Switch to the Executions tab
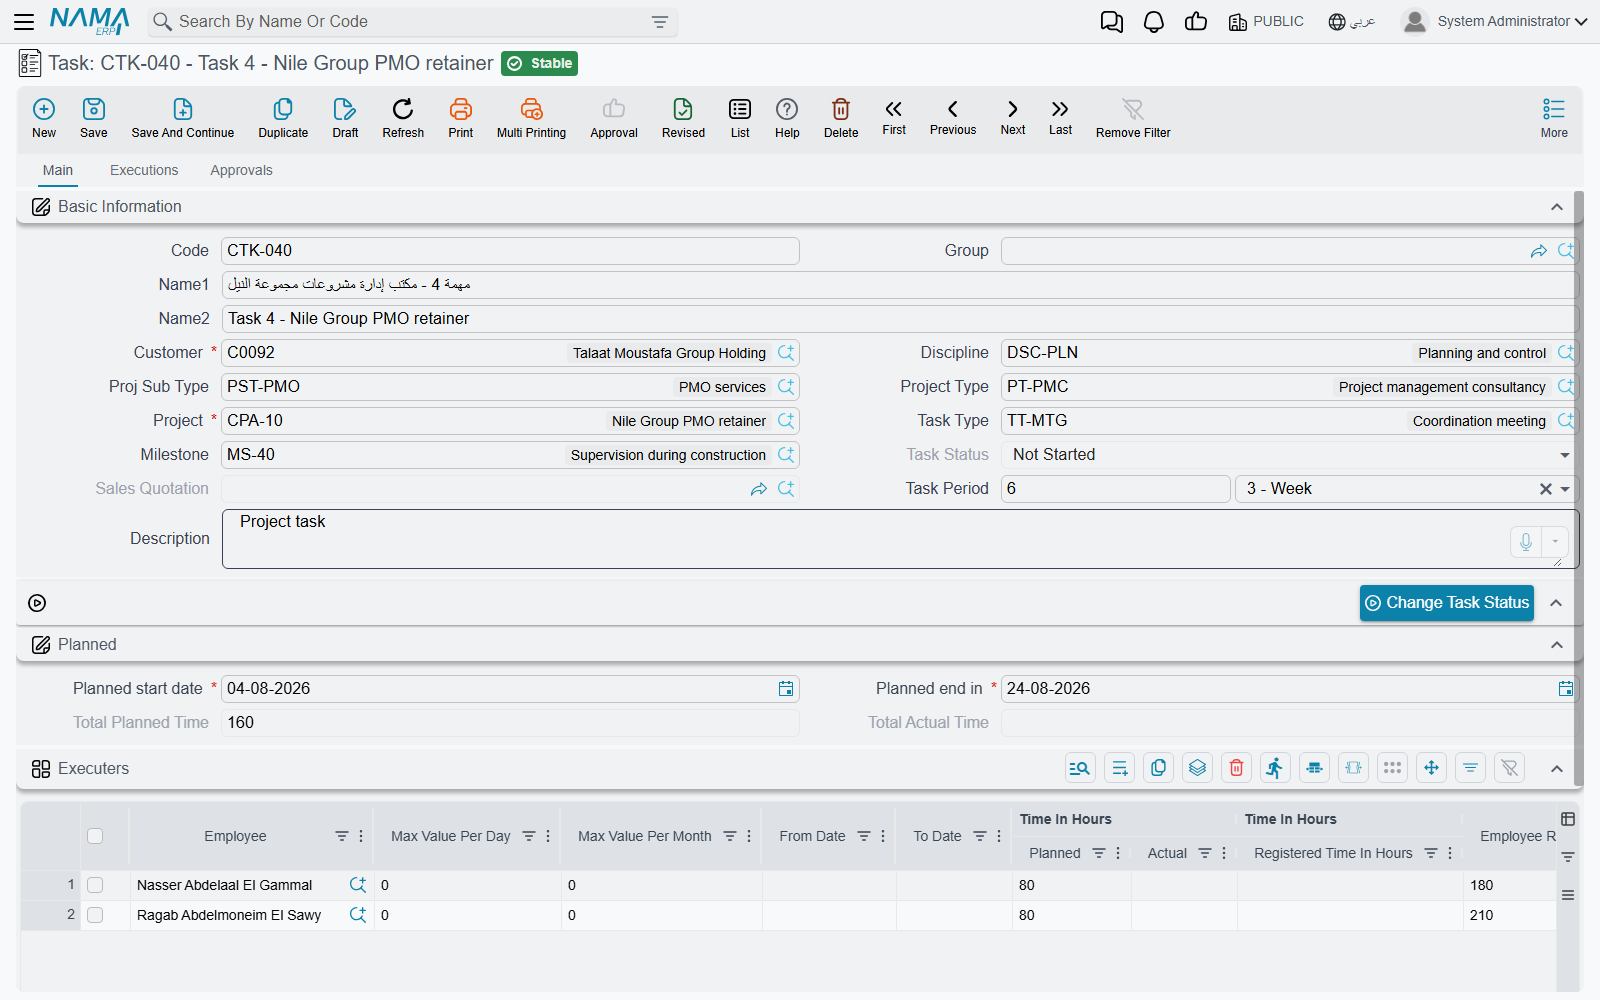 click(144, 170)
